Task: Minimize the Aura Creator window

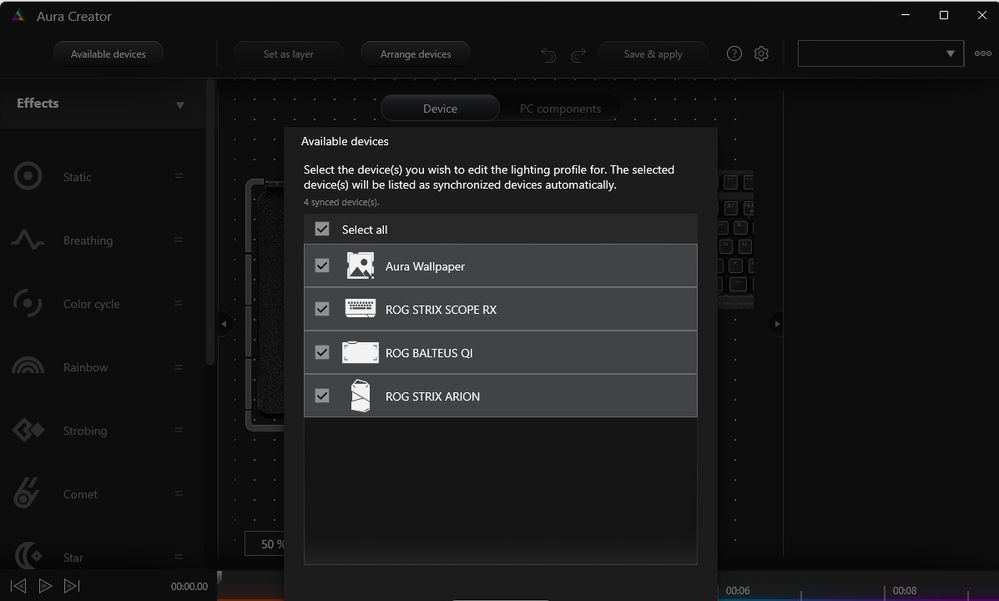Action: tap(905, 15)
